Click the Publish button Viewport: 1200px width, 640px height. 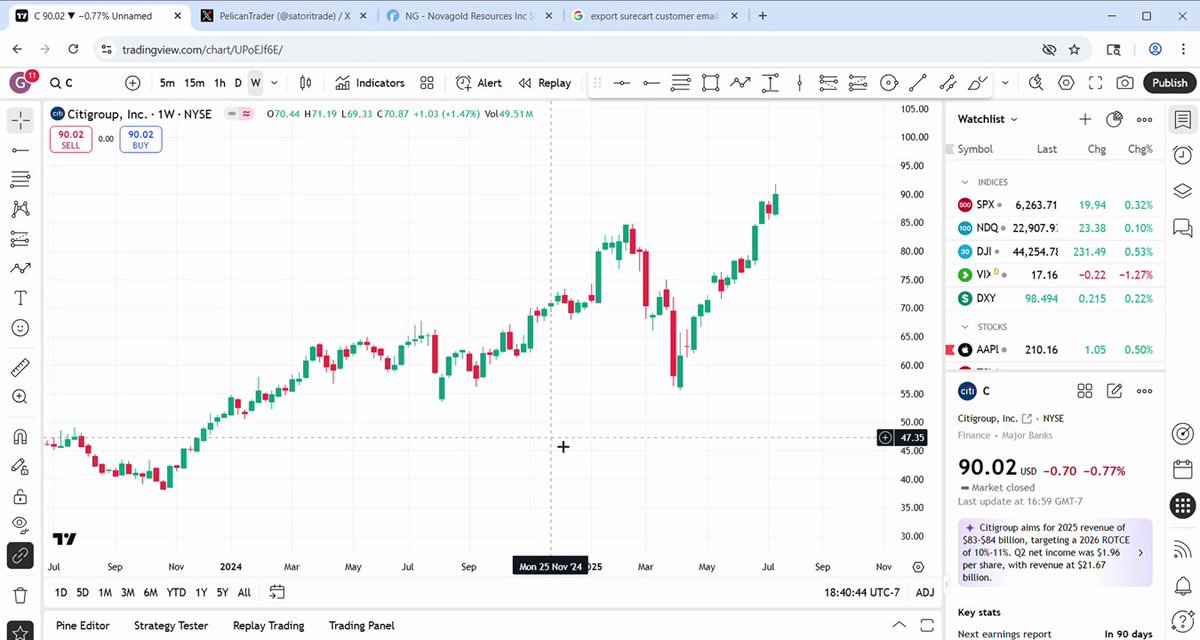(1169, 83)
